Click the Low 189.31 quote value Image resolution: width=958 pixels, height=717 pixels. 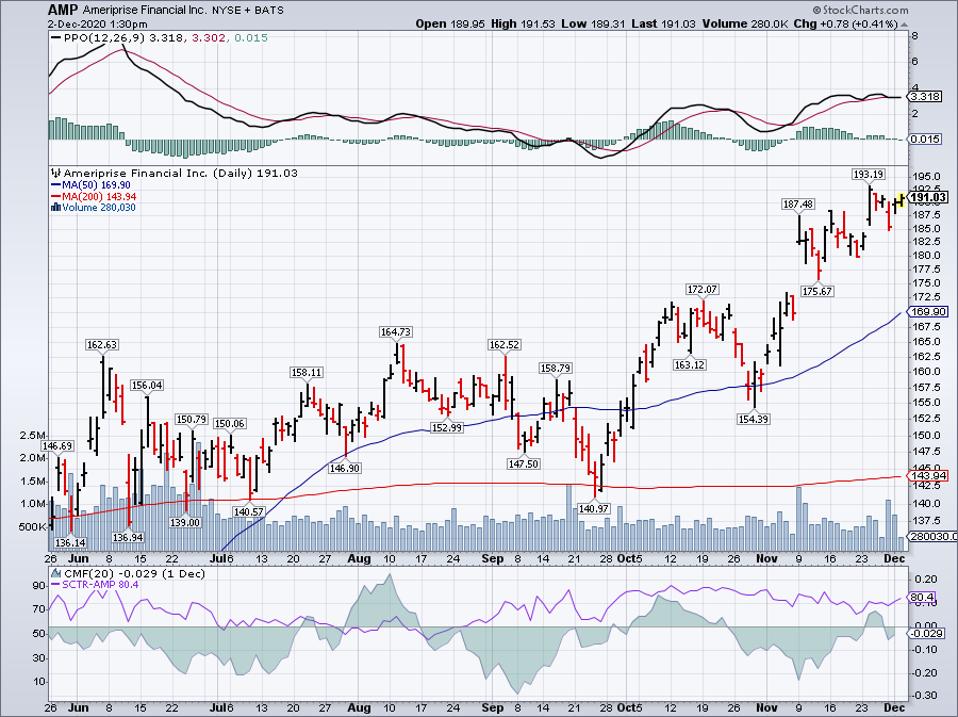point(591,24)
